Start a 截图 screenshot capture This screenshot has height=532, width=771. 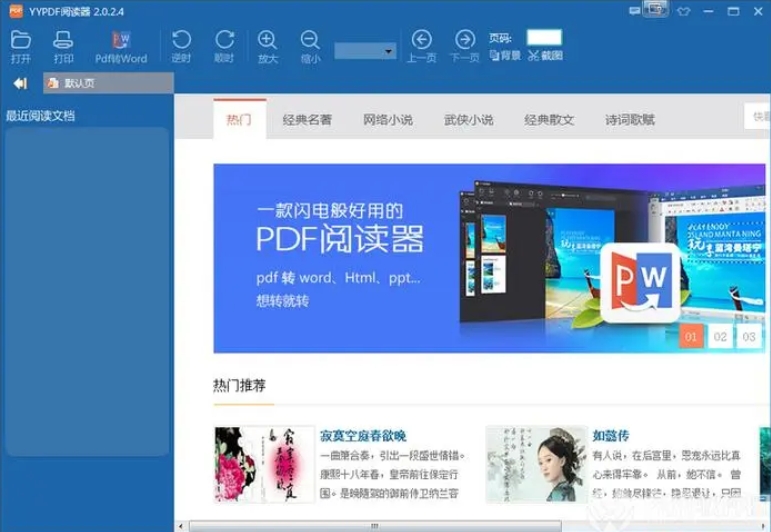pos(545,56)
